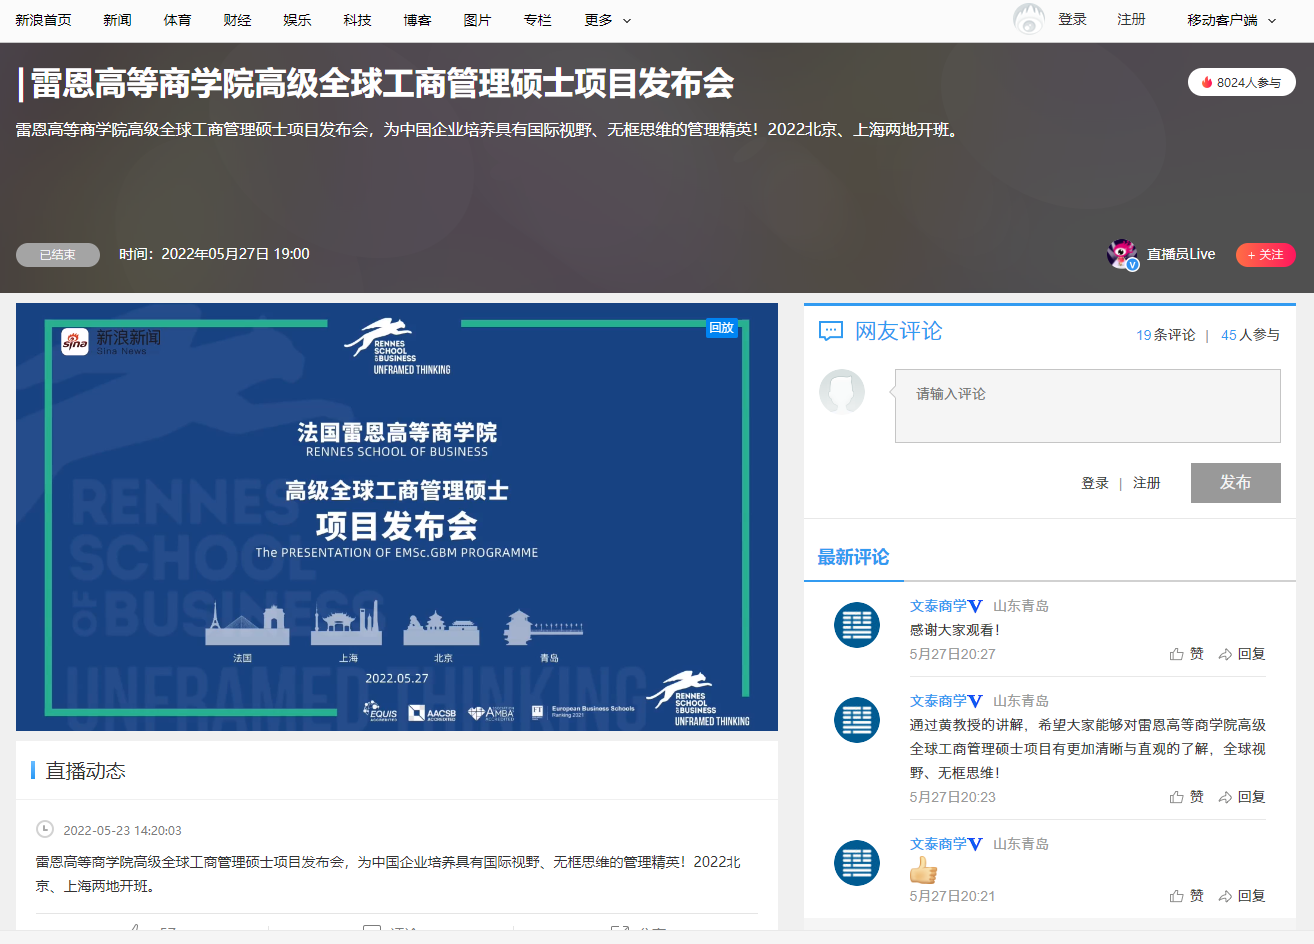The height and width of the screenshot is (944, 1314).
Task: Open the 科技 navigation item
Action: click(x=357, y=20)
